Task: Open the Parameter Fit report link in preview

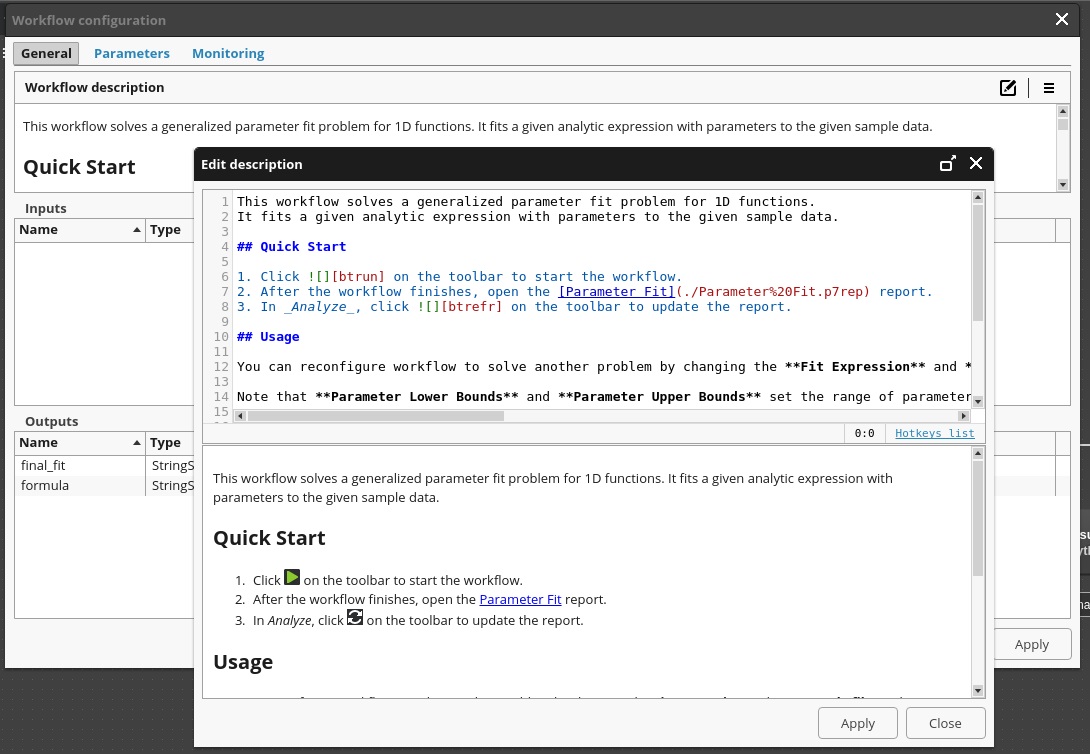Action: pyautogui.click(x=520, y=599)
